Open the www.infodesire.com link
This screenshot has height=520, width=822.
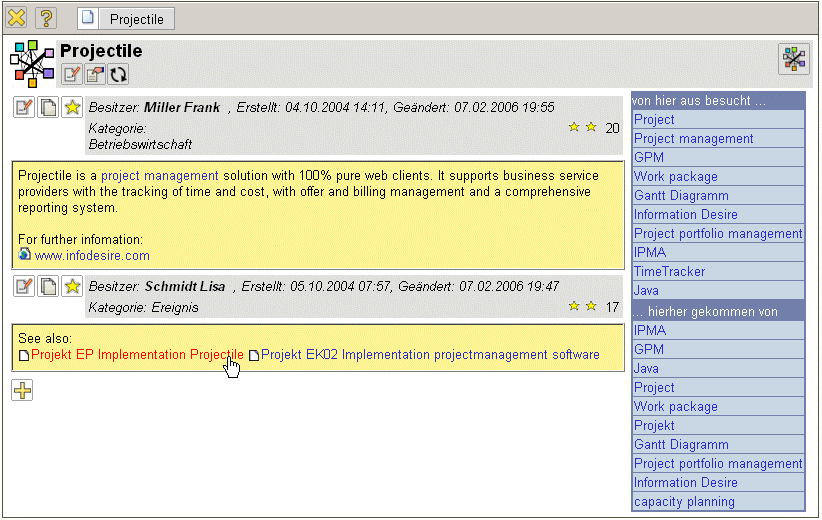click(92, 255)
